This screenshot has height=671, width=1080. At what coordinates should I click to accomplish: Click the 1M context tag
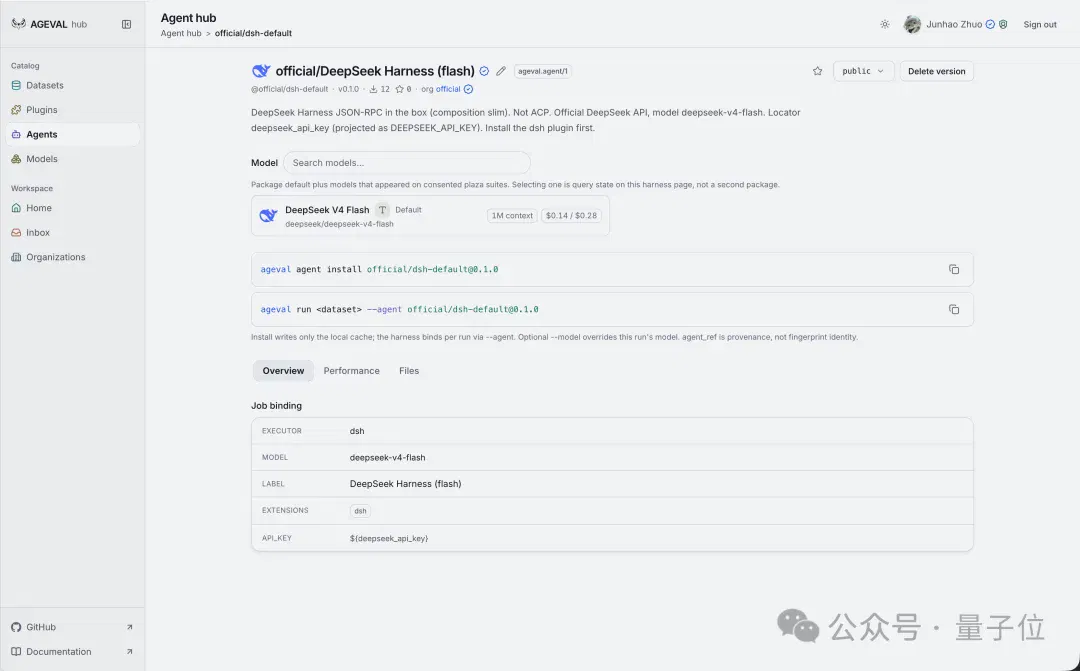[512, 216]
